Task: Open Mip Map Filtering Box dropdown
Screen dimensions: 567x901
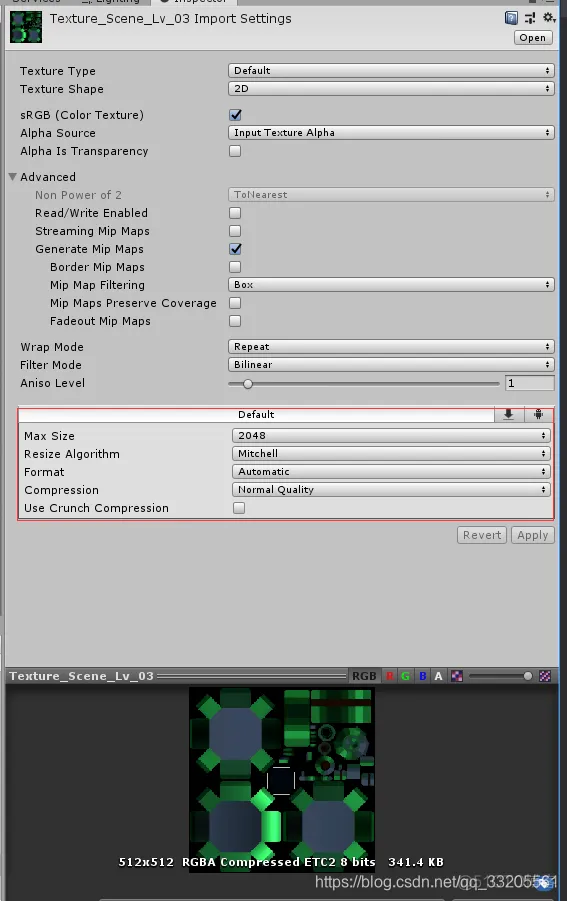Action: coord(391,284)
